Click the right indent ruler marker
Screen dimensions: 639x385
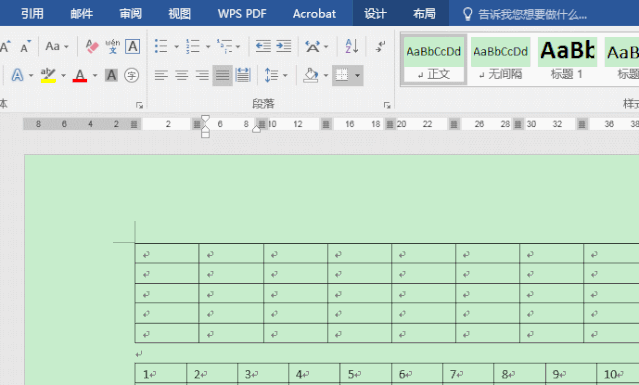[x=256, y=129]
